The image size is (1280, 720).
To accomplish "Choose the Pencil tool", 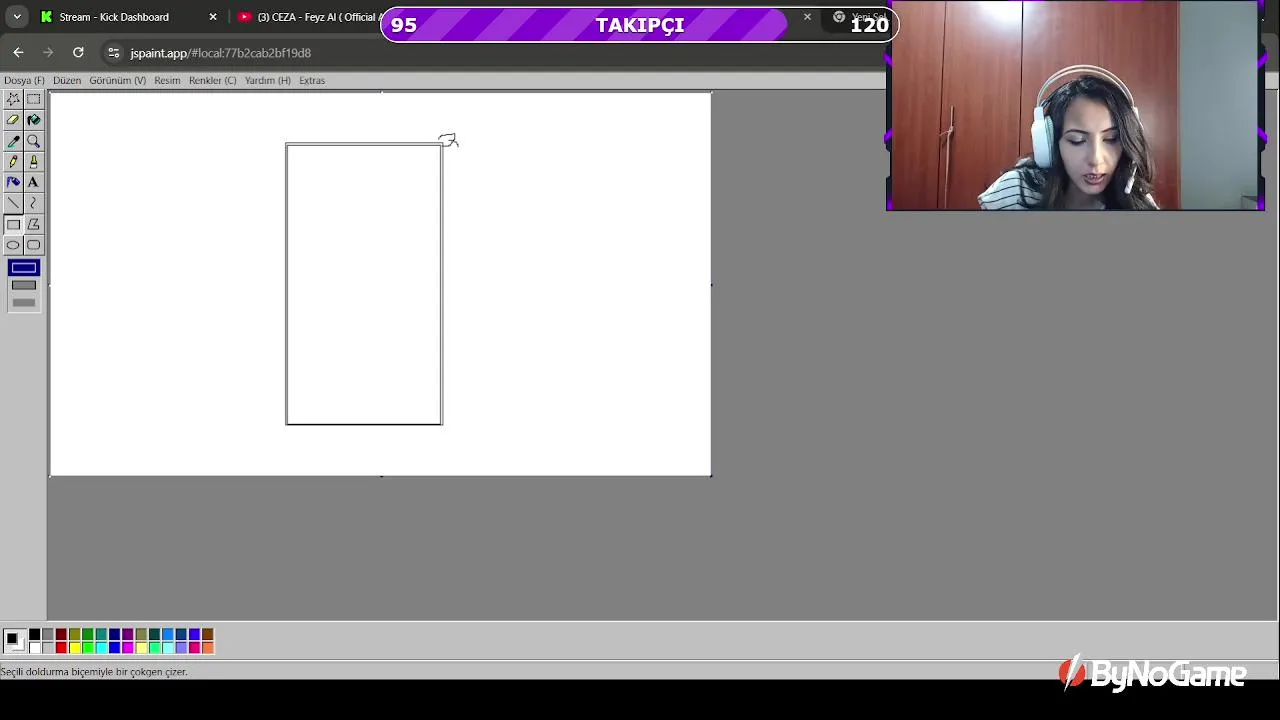I will pos(13,161).
